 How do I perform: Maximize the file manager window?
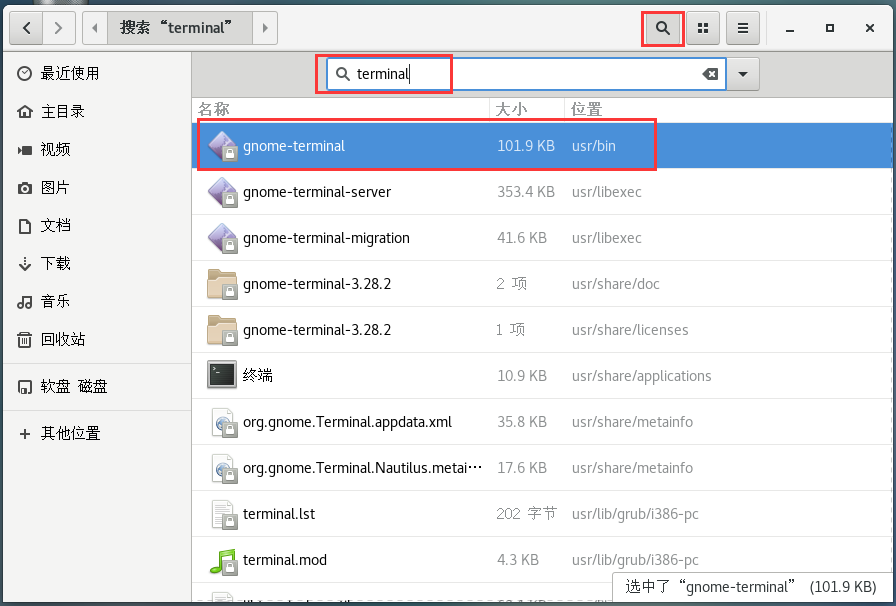tap(830, 28)
